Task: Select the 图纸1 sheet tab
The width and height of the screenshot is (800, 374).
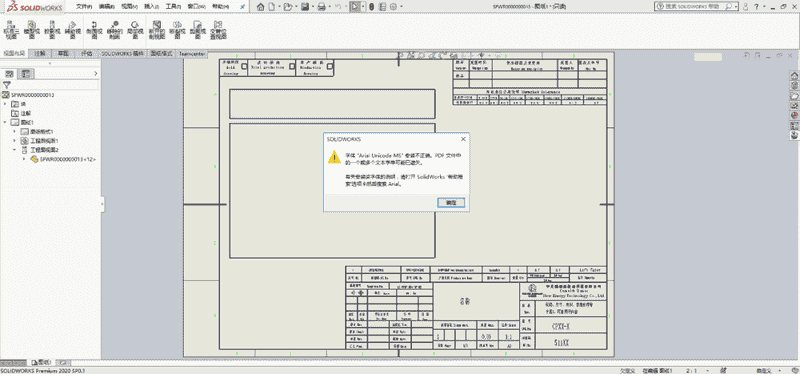Action: 41,362
